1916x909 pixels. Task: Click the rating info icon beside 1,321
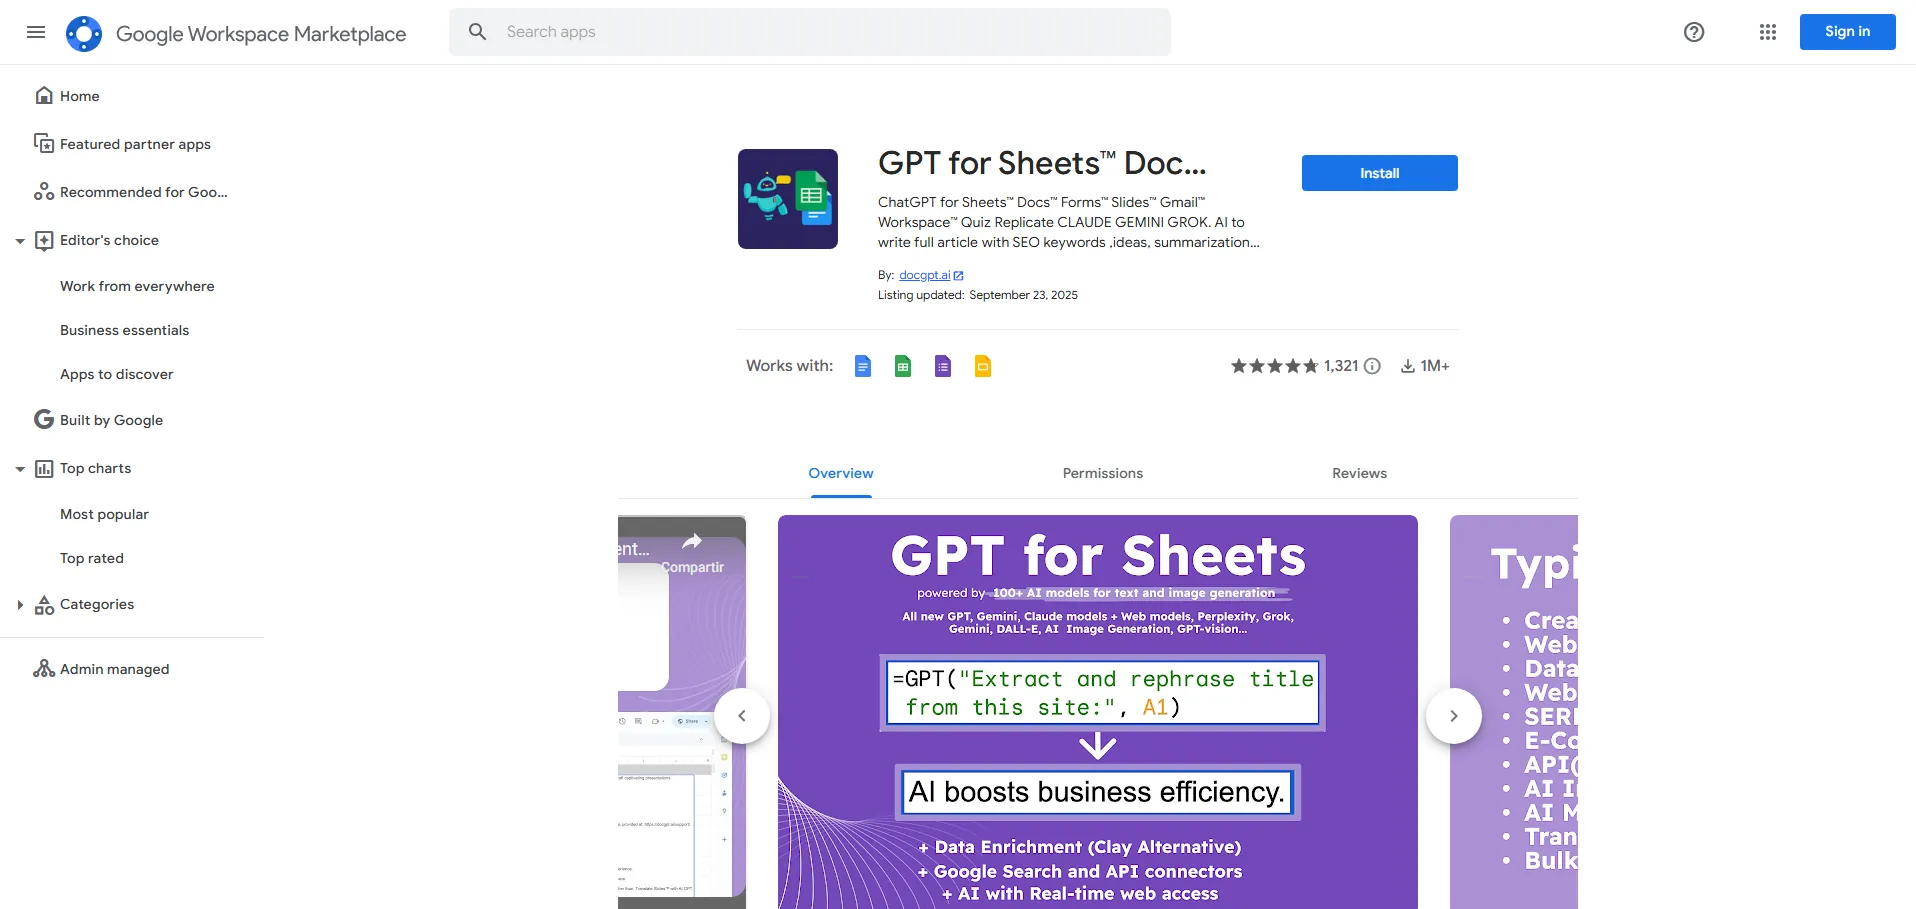point(1373,366)
